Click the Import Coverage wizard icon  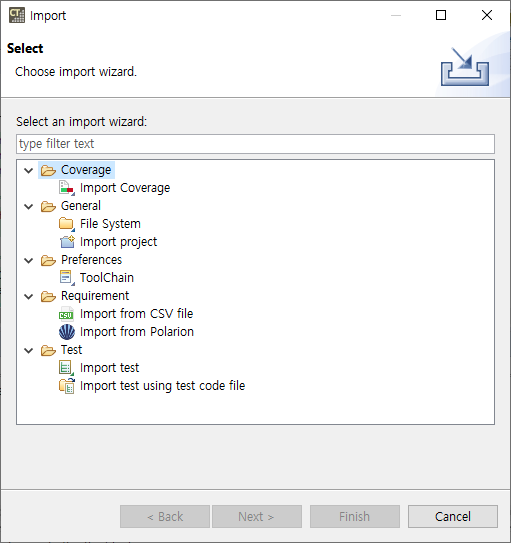coord(67,188)
